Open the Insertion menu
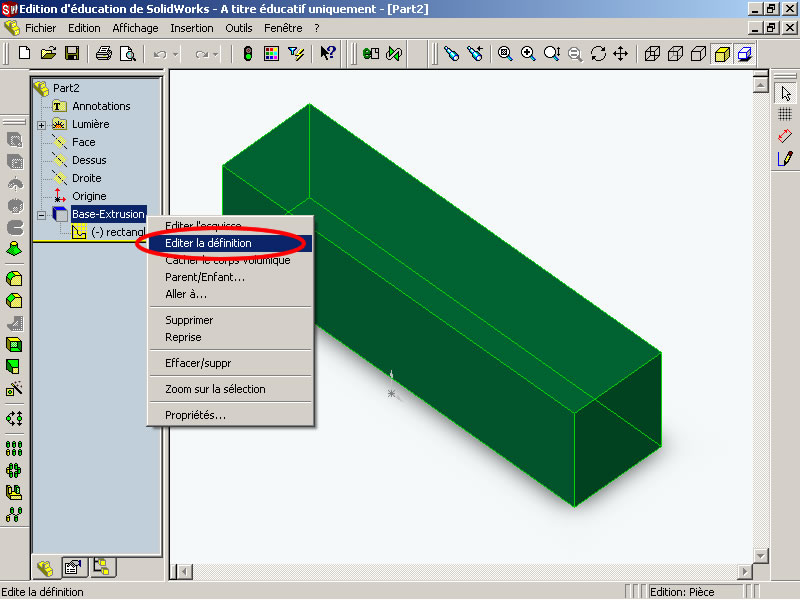Image resolution: width=800 pixels, height=600 pixels. click(x=191, y=28)
